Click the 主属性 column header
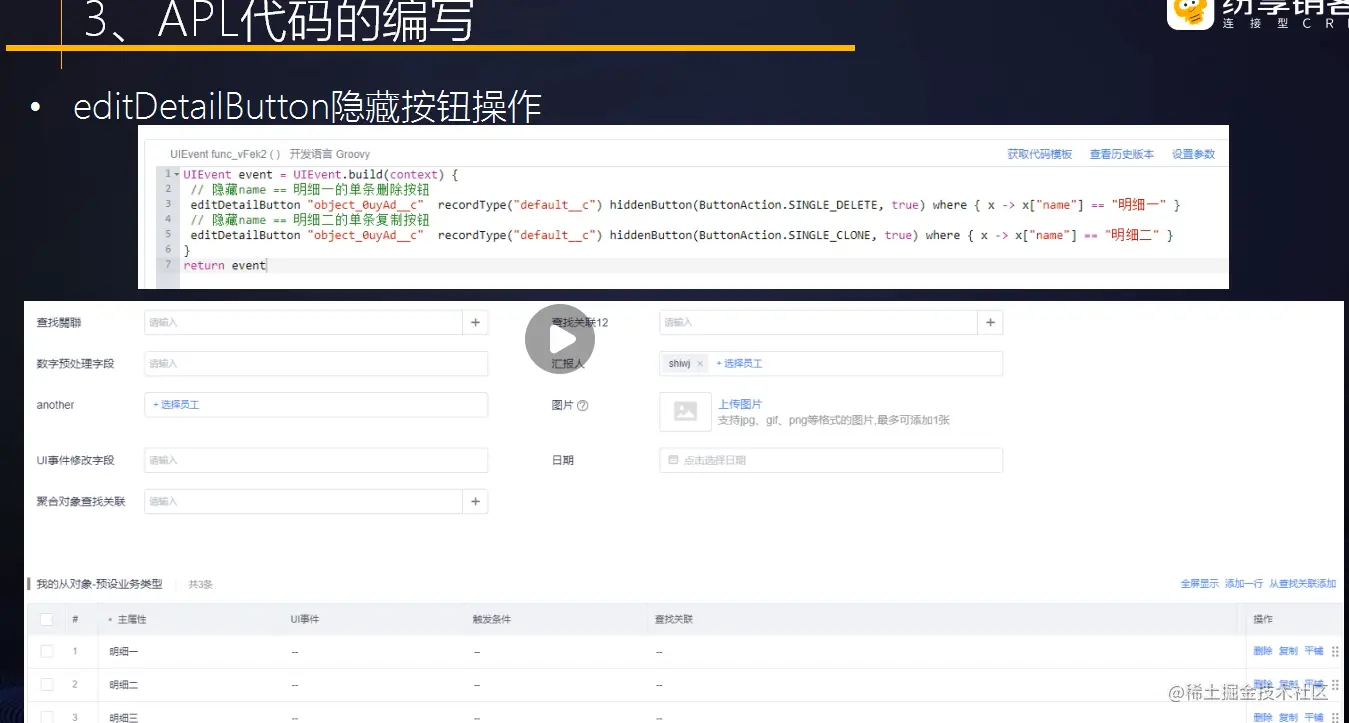The height and width of the screenshot is (723, 1349). coord(132,620)
